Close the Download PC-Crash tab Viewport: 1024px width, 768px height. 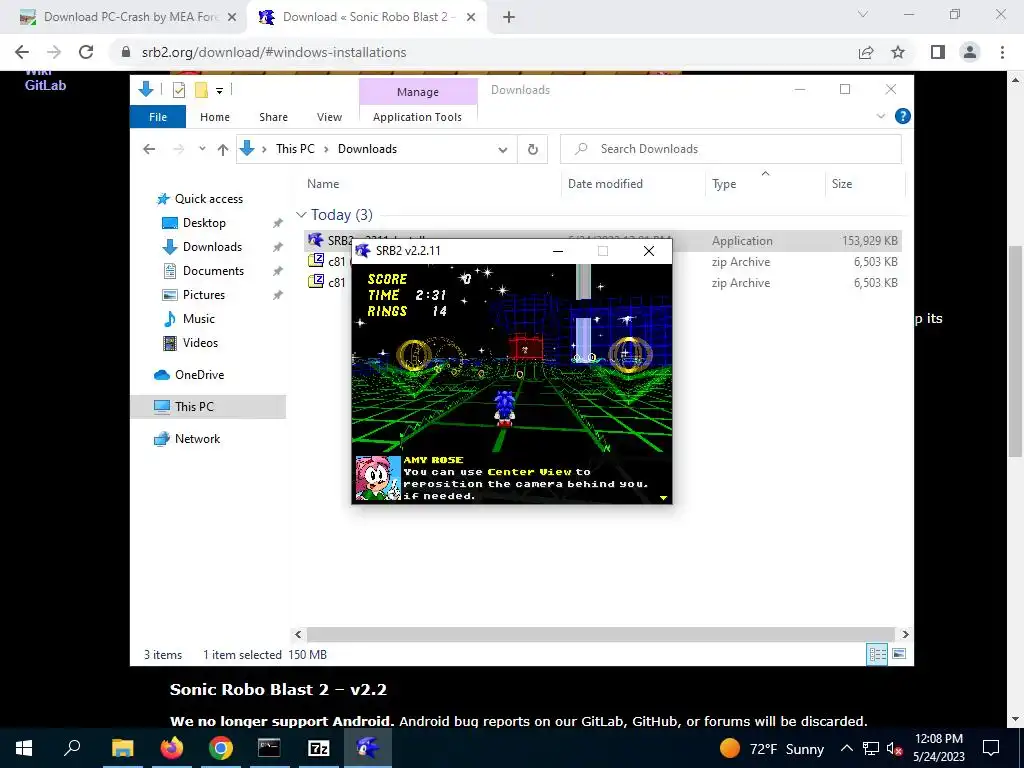pyautogui.click(x=232, y=18)
